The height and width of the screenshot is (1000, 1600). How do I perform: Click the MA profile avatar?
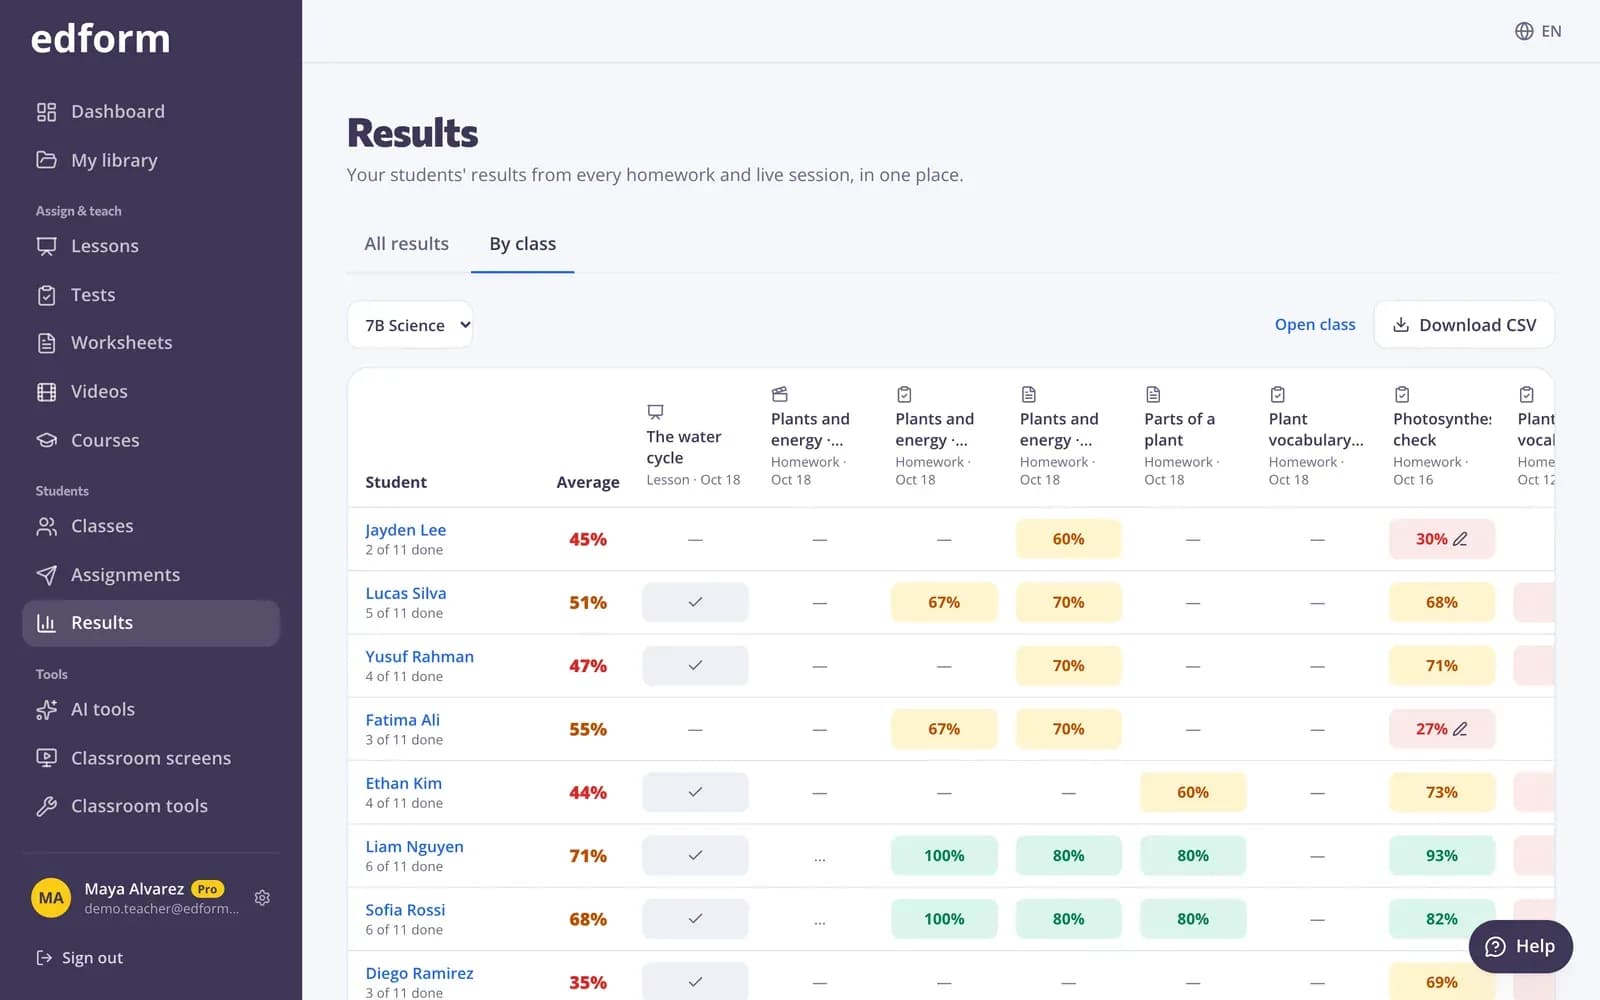(51, 898)
